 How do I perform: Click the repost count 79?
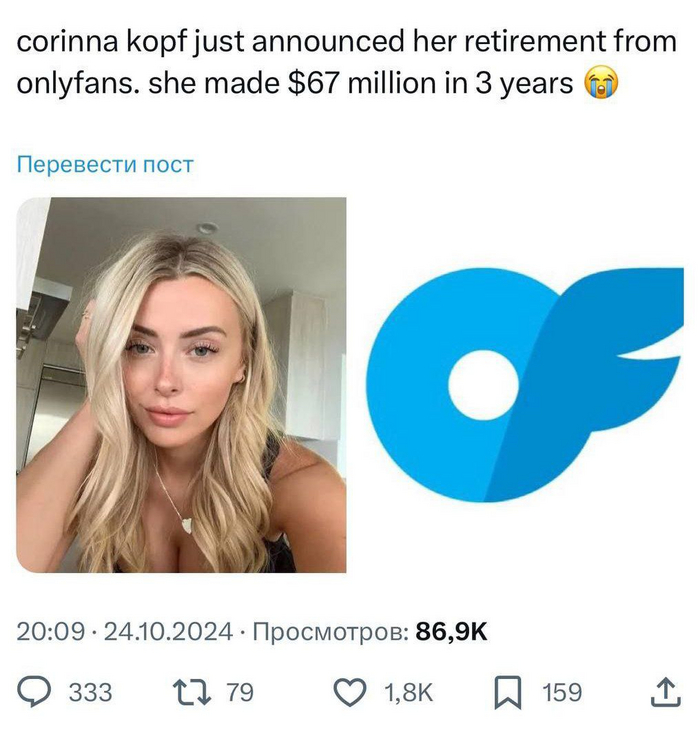pyautogui.click(x=240, y=692)
